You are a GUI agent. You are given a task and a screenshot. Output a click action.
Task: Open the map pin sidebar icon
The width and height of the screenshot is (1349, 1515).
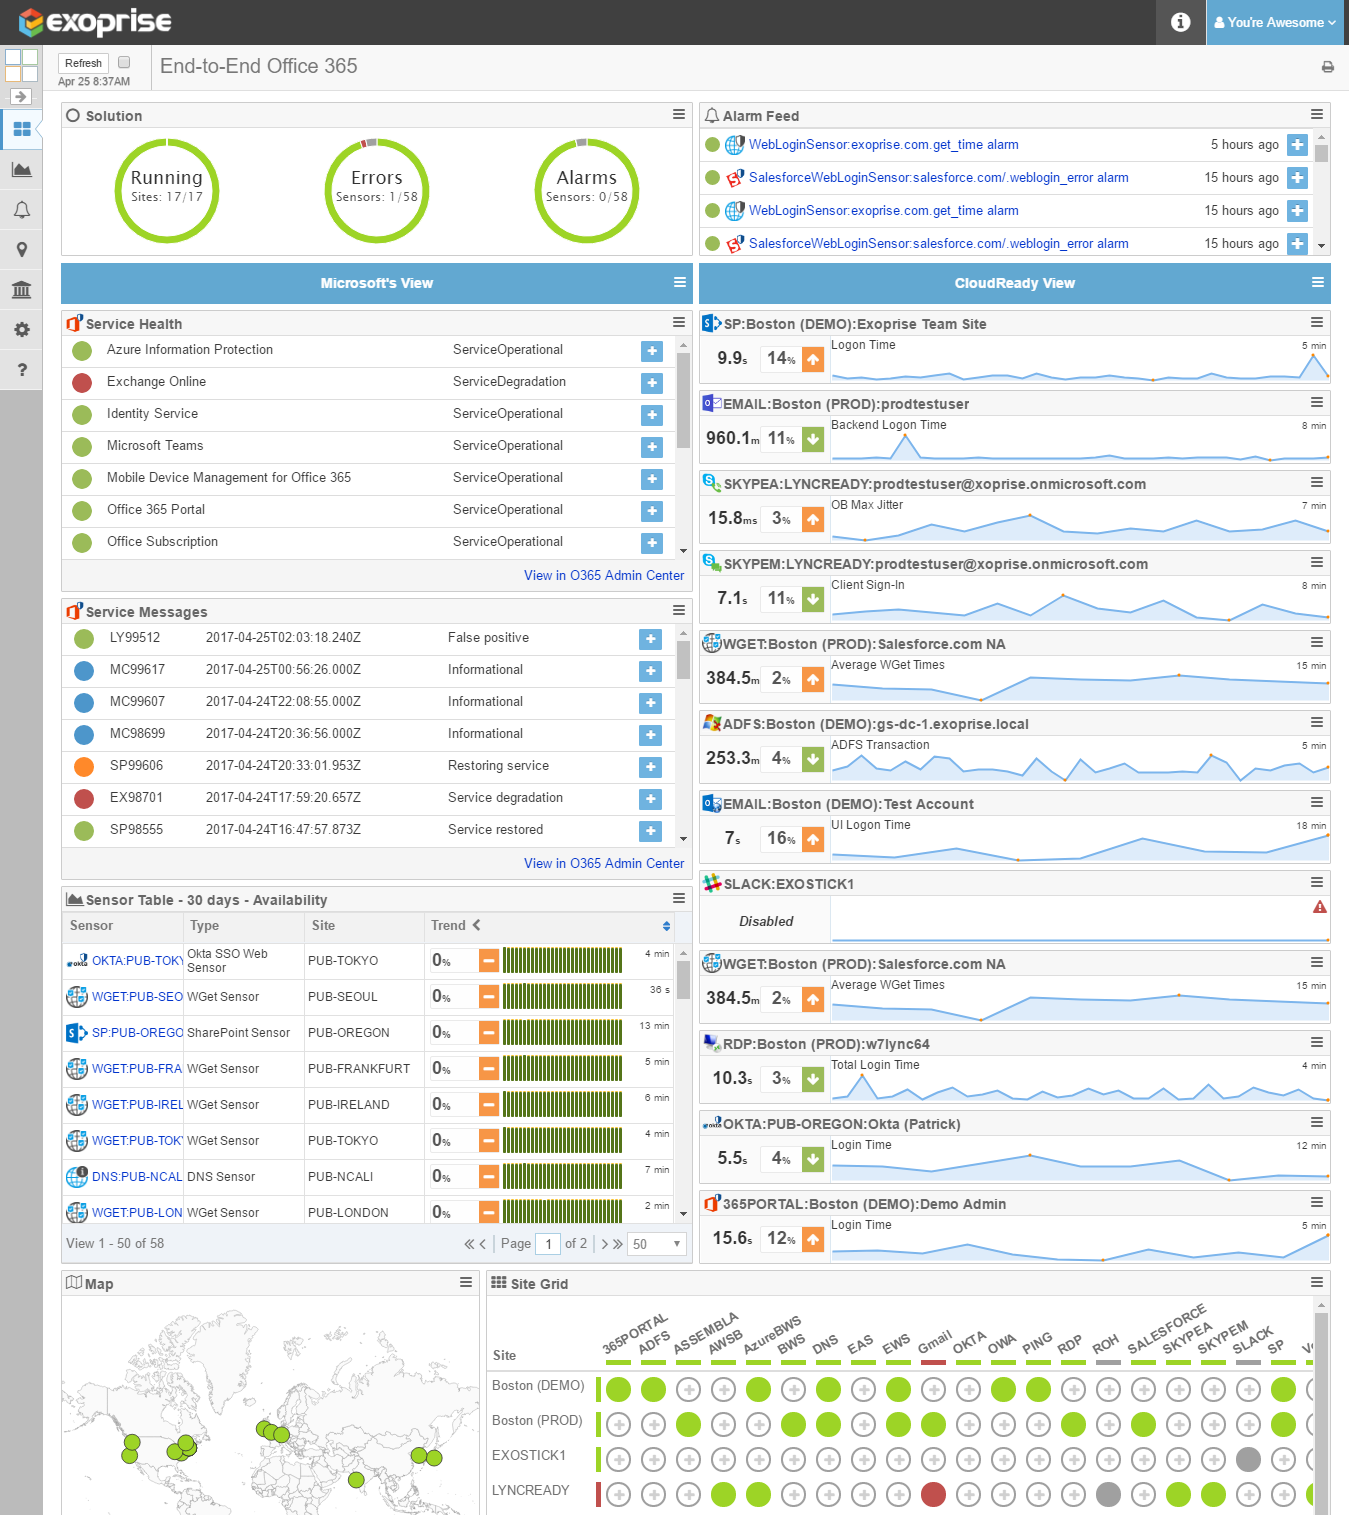pyautogui.click(x=21, y=249)
